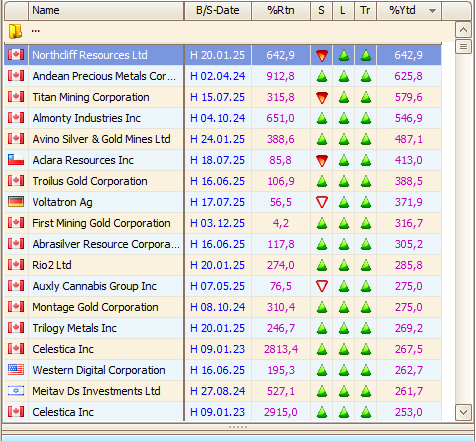Image resolution: width=476 pixels, height=441 pixels.
Task: Select Aclara Resources Inc name
Action: point(83,160)
